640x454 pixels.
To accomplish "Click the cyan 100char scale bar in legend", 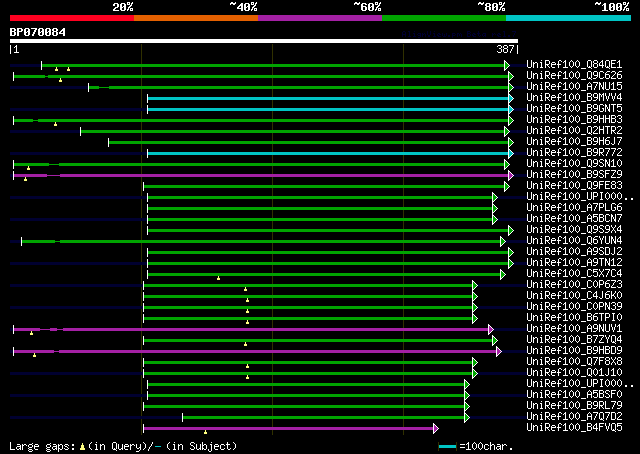I will point(447,446).
